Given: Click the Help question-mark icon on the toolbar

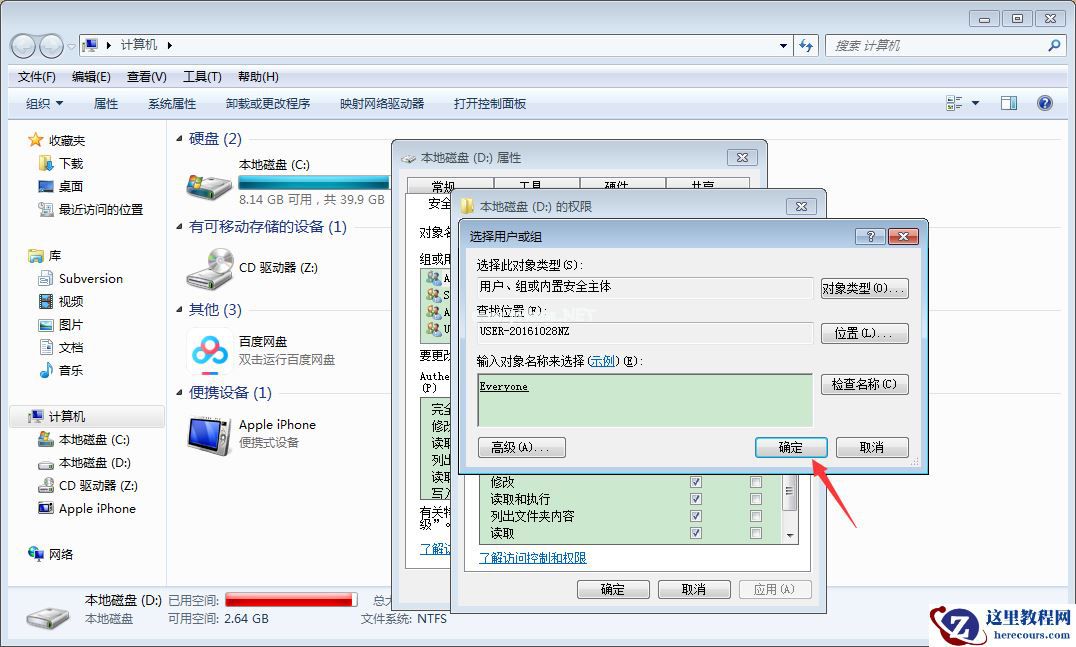Looking at the screenshot, I should click(x=1045, y=102).
